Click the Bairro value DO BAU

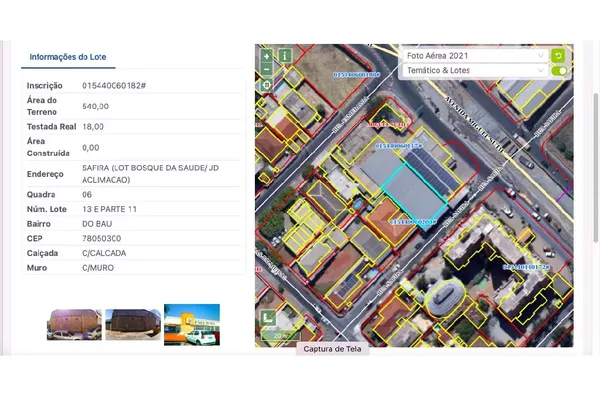click(x=97, y=224)
